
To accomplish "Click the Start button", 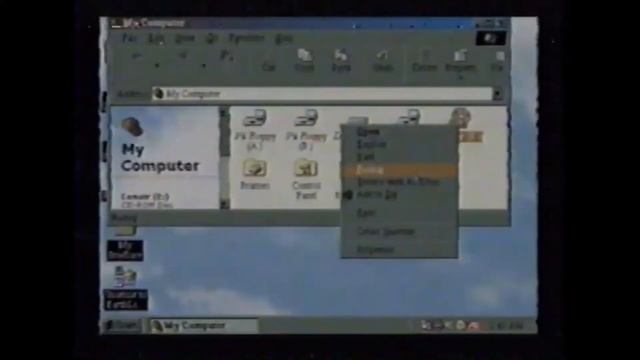I will click(x=122, y=326).
